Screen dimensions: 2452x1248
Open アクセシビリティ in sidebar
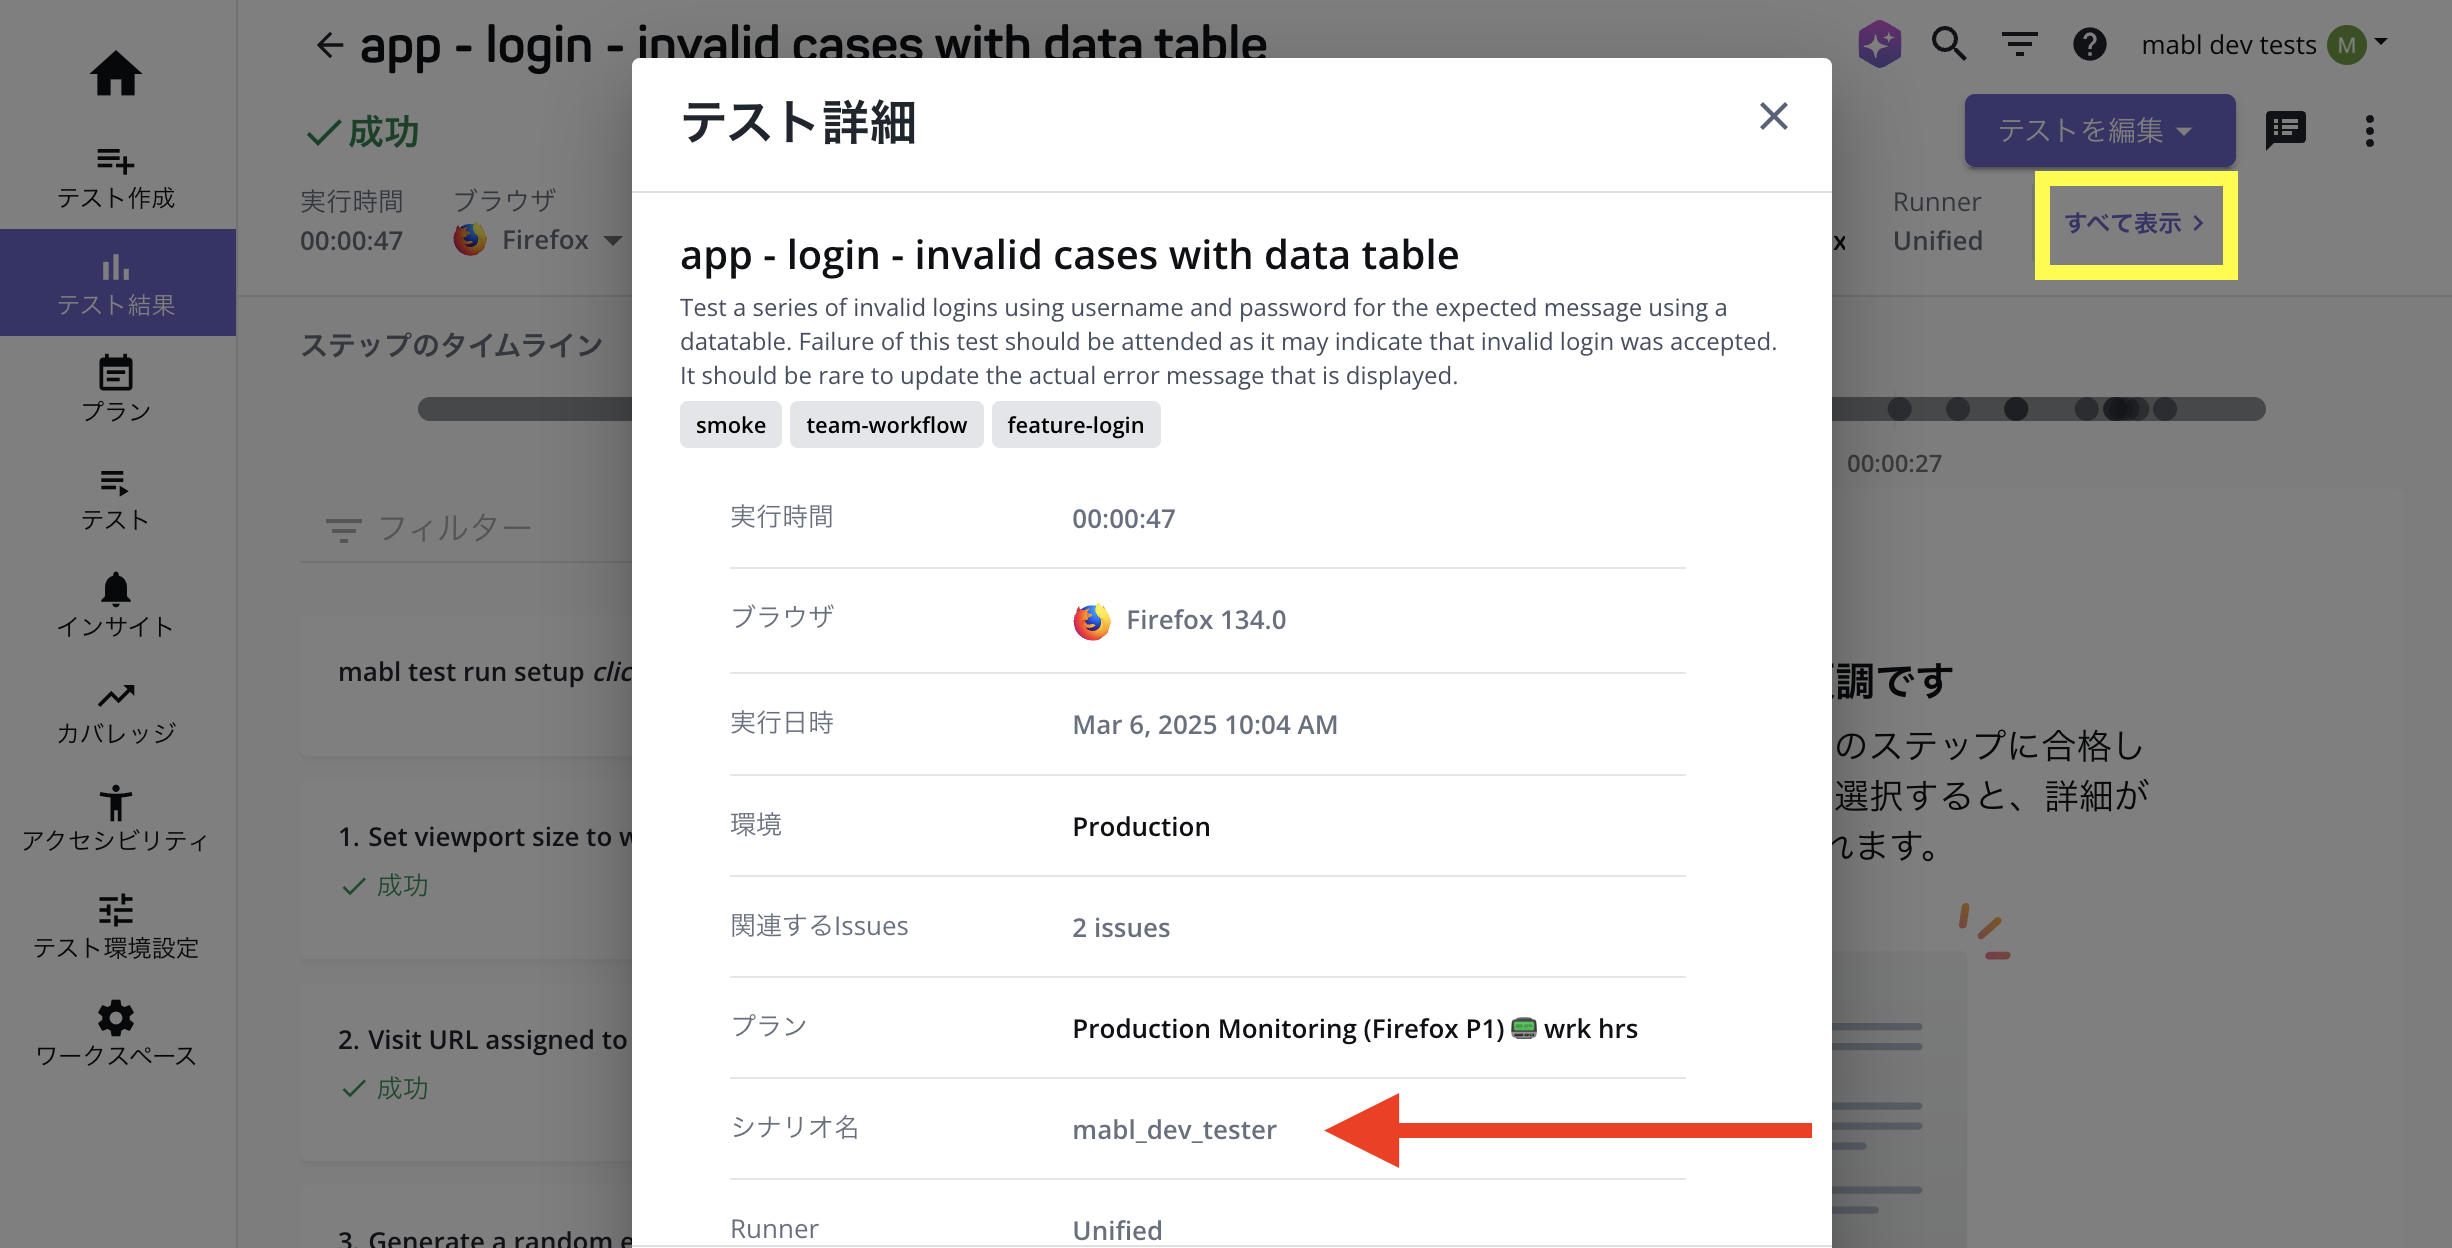(x=116, y=819)
